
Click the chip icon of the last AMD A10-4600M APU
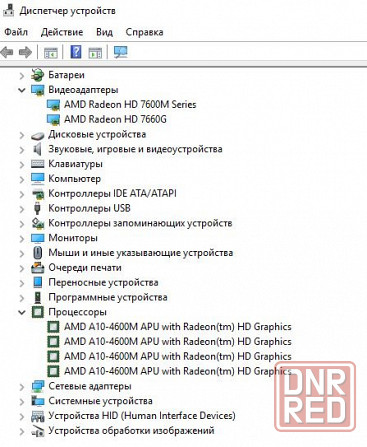point(53,371)
